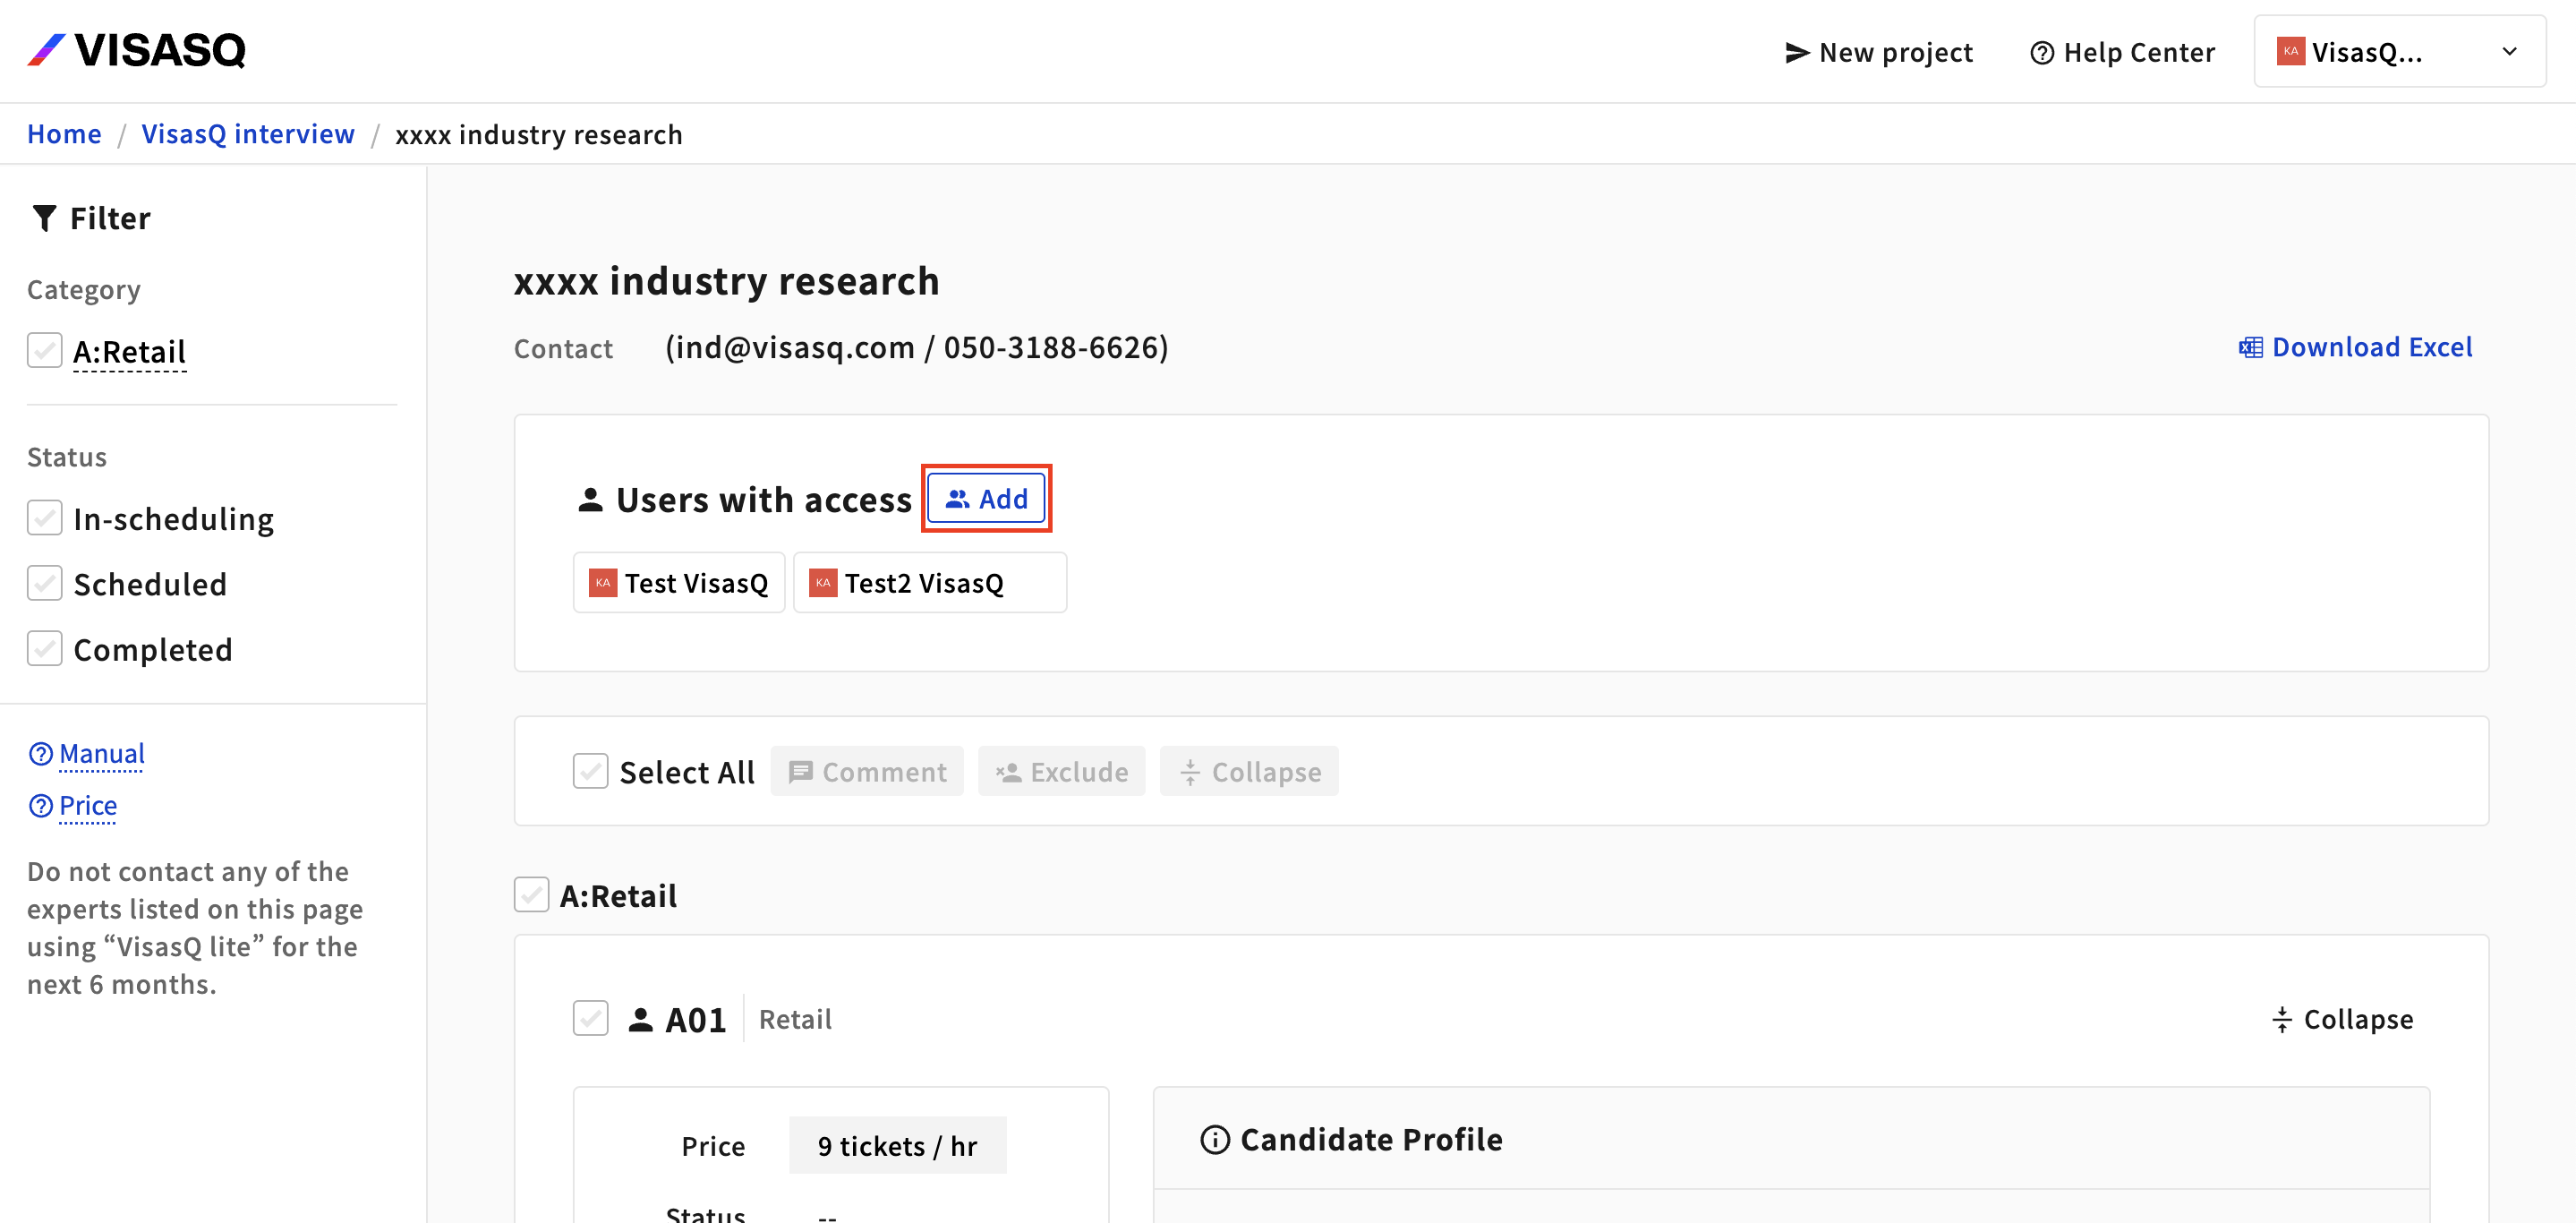Select the Test VisasQ user chip
Image resolution: width=2576 pixels, height=1223 pixels.
click(x=679, y=583)
